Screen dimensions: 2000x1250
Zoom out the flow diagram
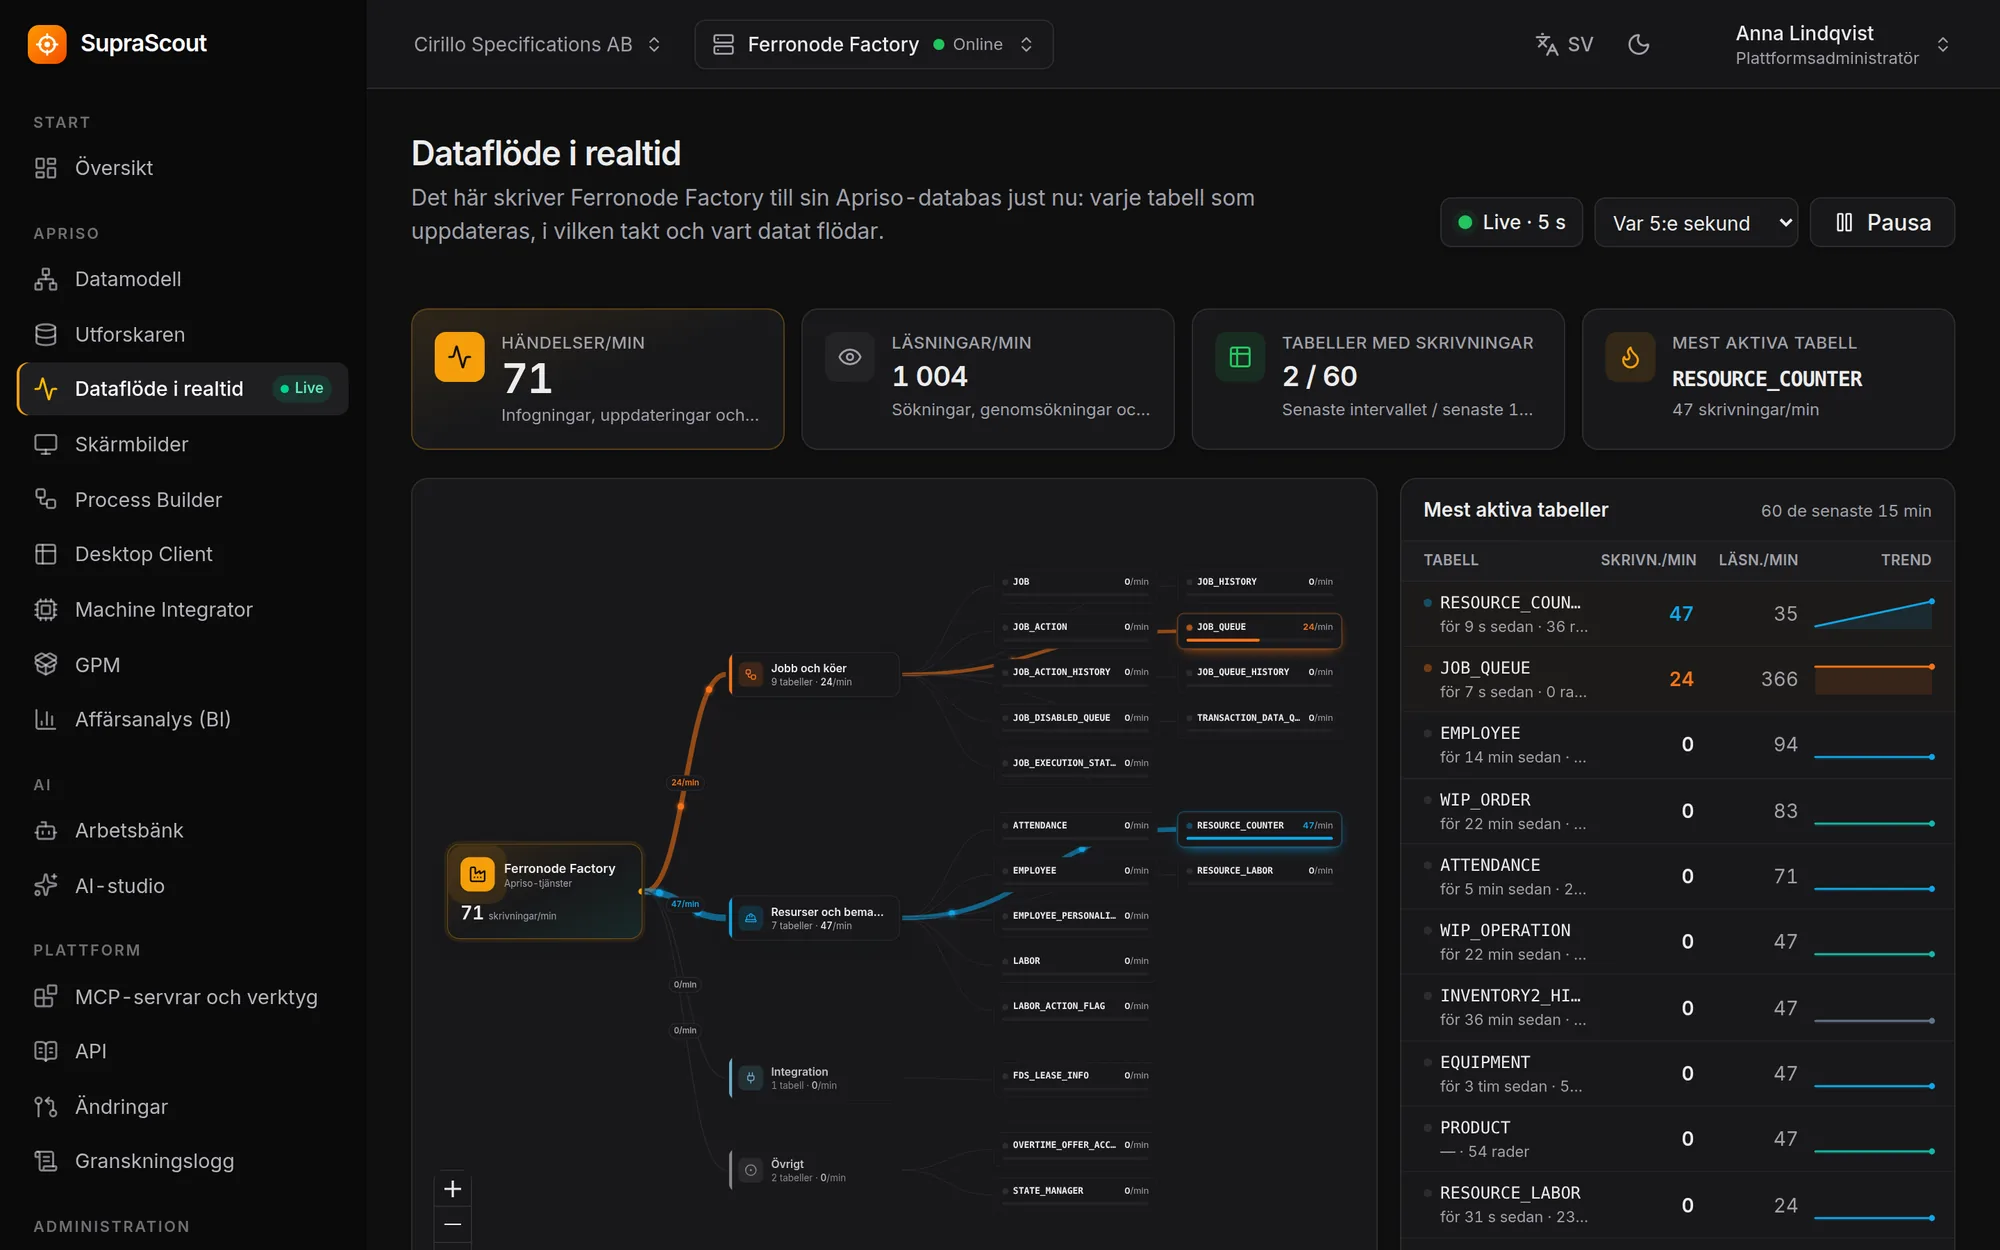pyautogui.click(x=452, y=1224)
